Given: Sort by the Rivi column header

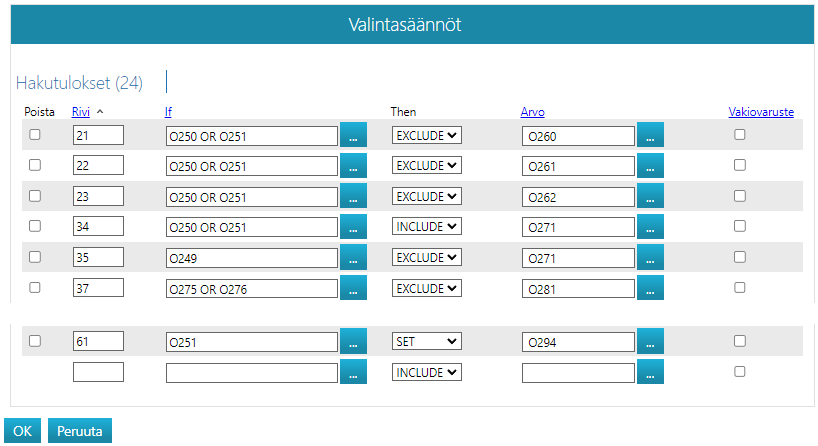Looking at the screenshot, I should pos(82,112).
